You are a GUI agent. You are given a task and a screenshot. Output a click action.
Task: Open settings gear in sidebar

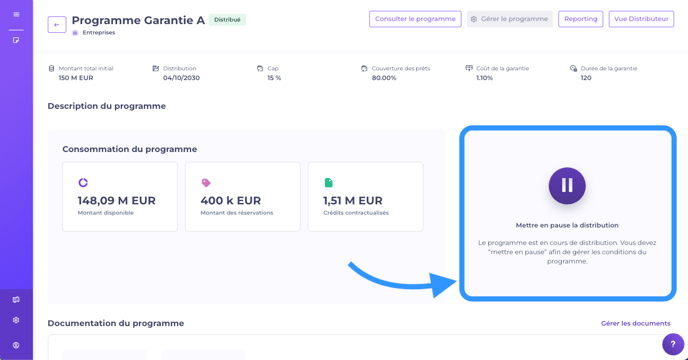click(16, 320)
